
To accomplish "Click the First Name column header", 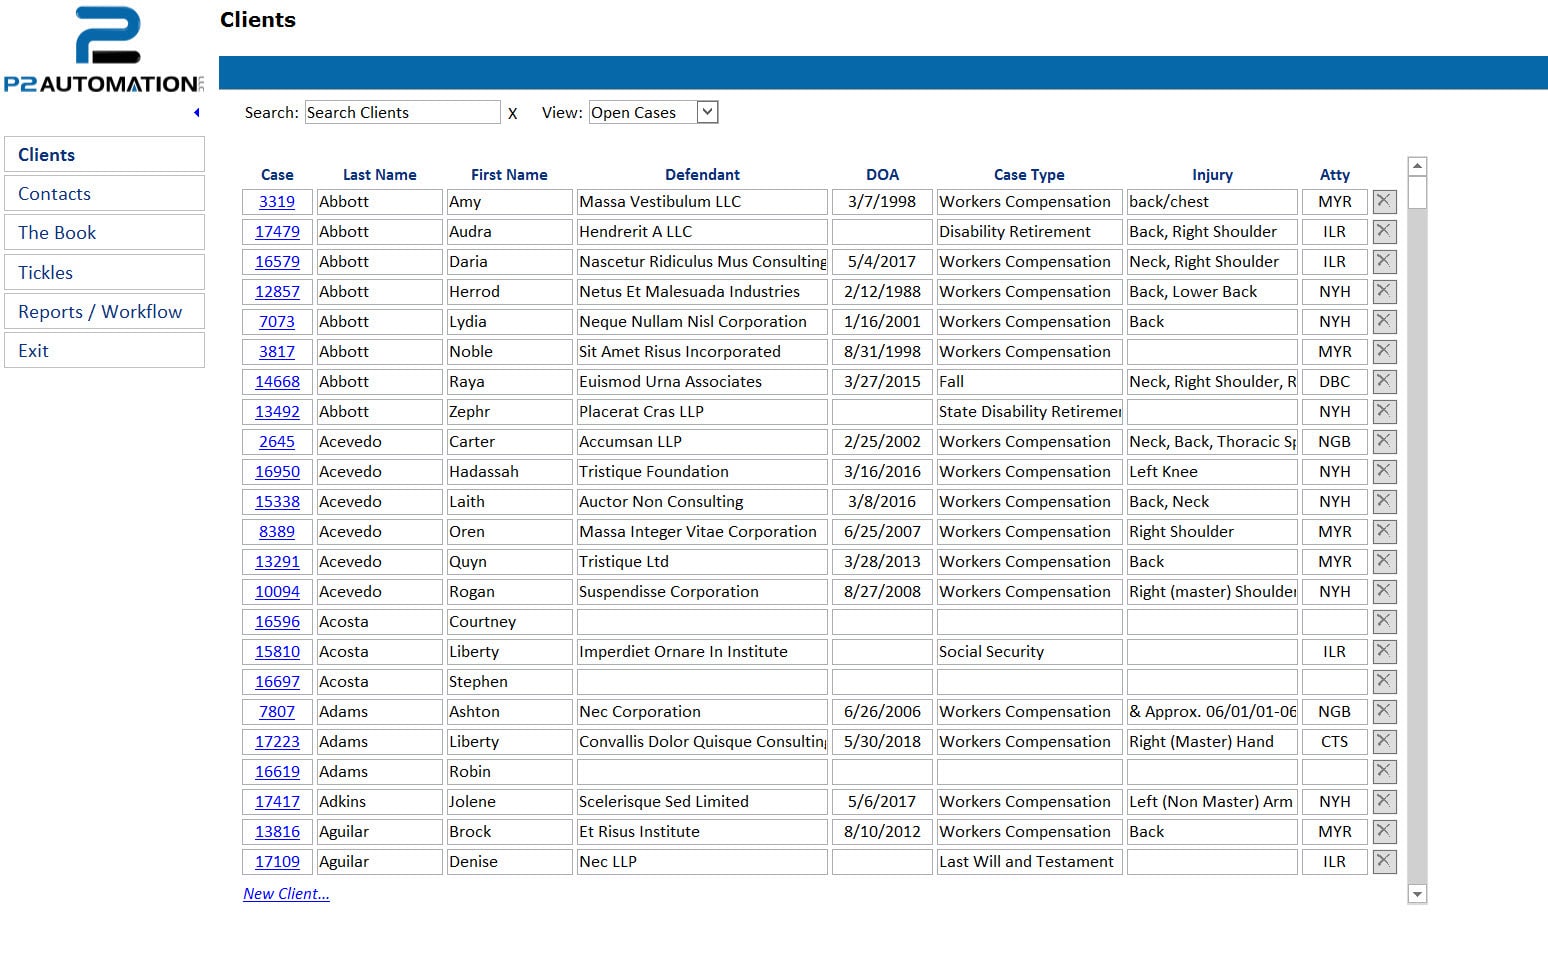I will point(509,174).
